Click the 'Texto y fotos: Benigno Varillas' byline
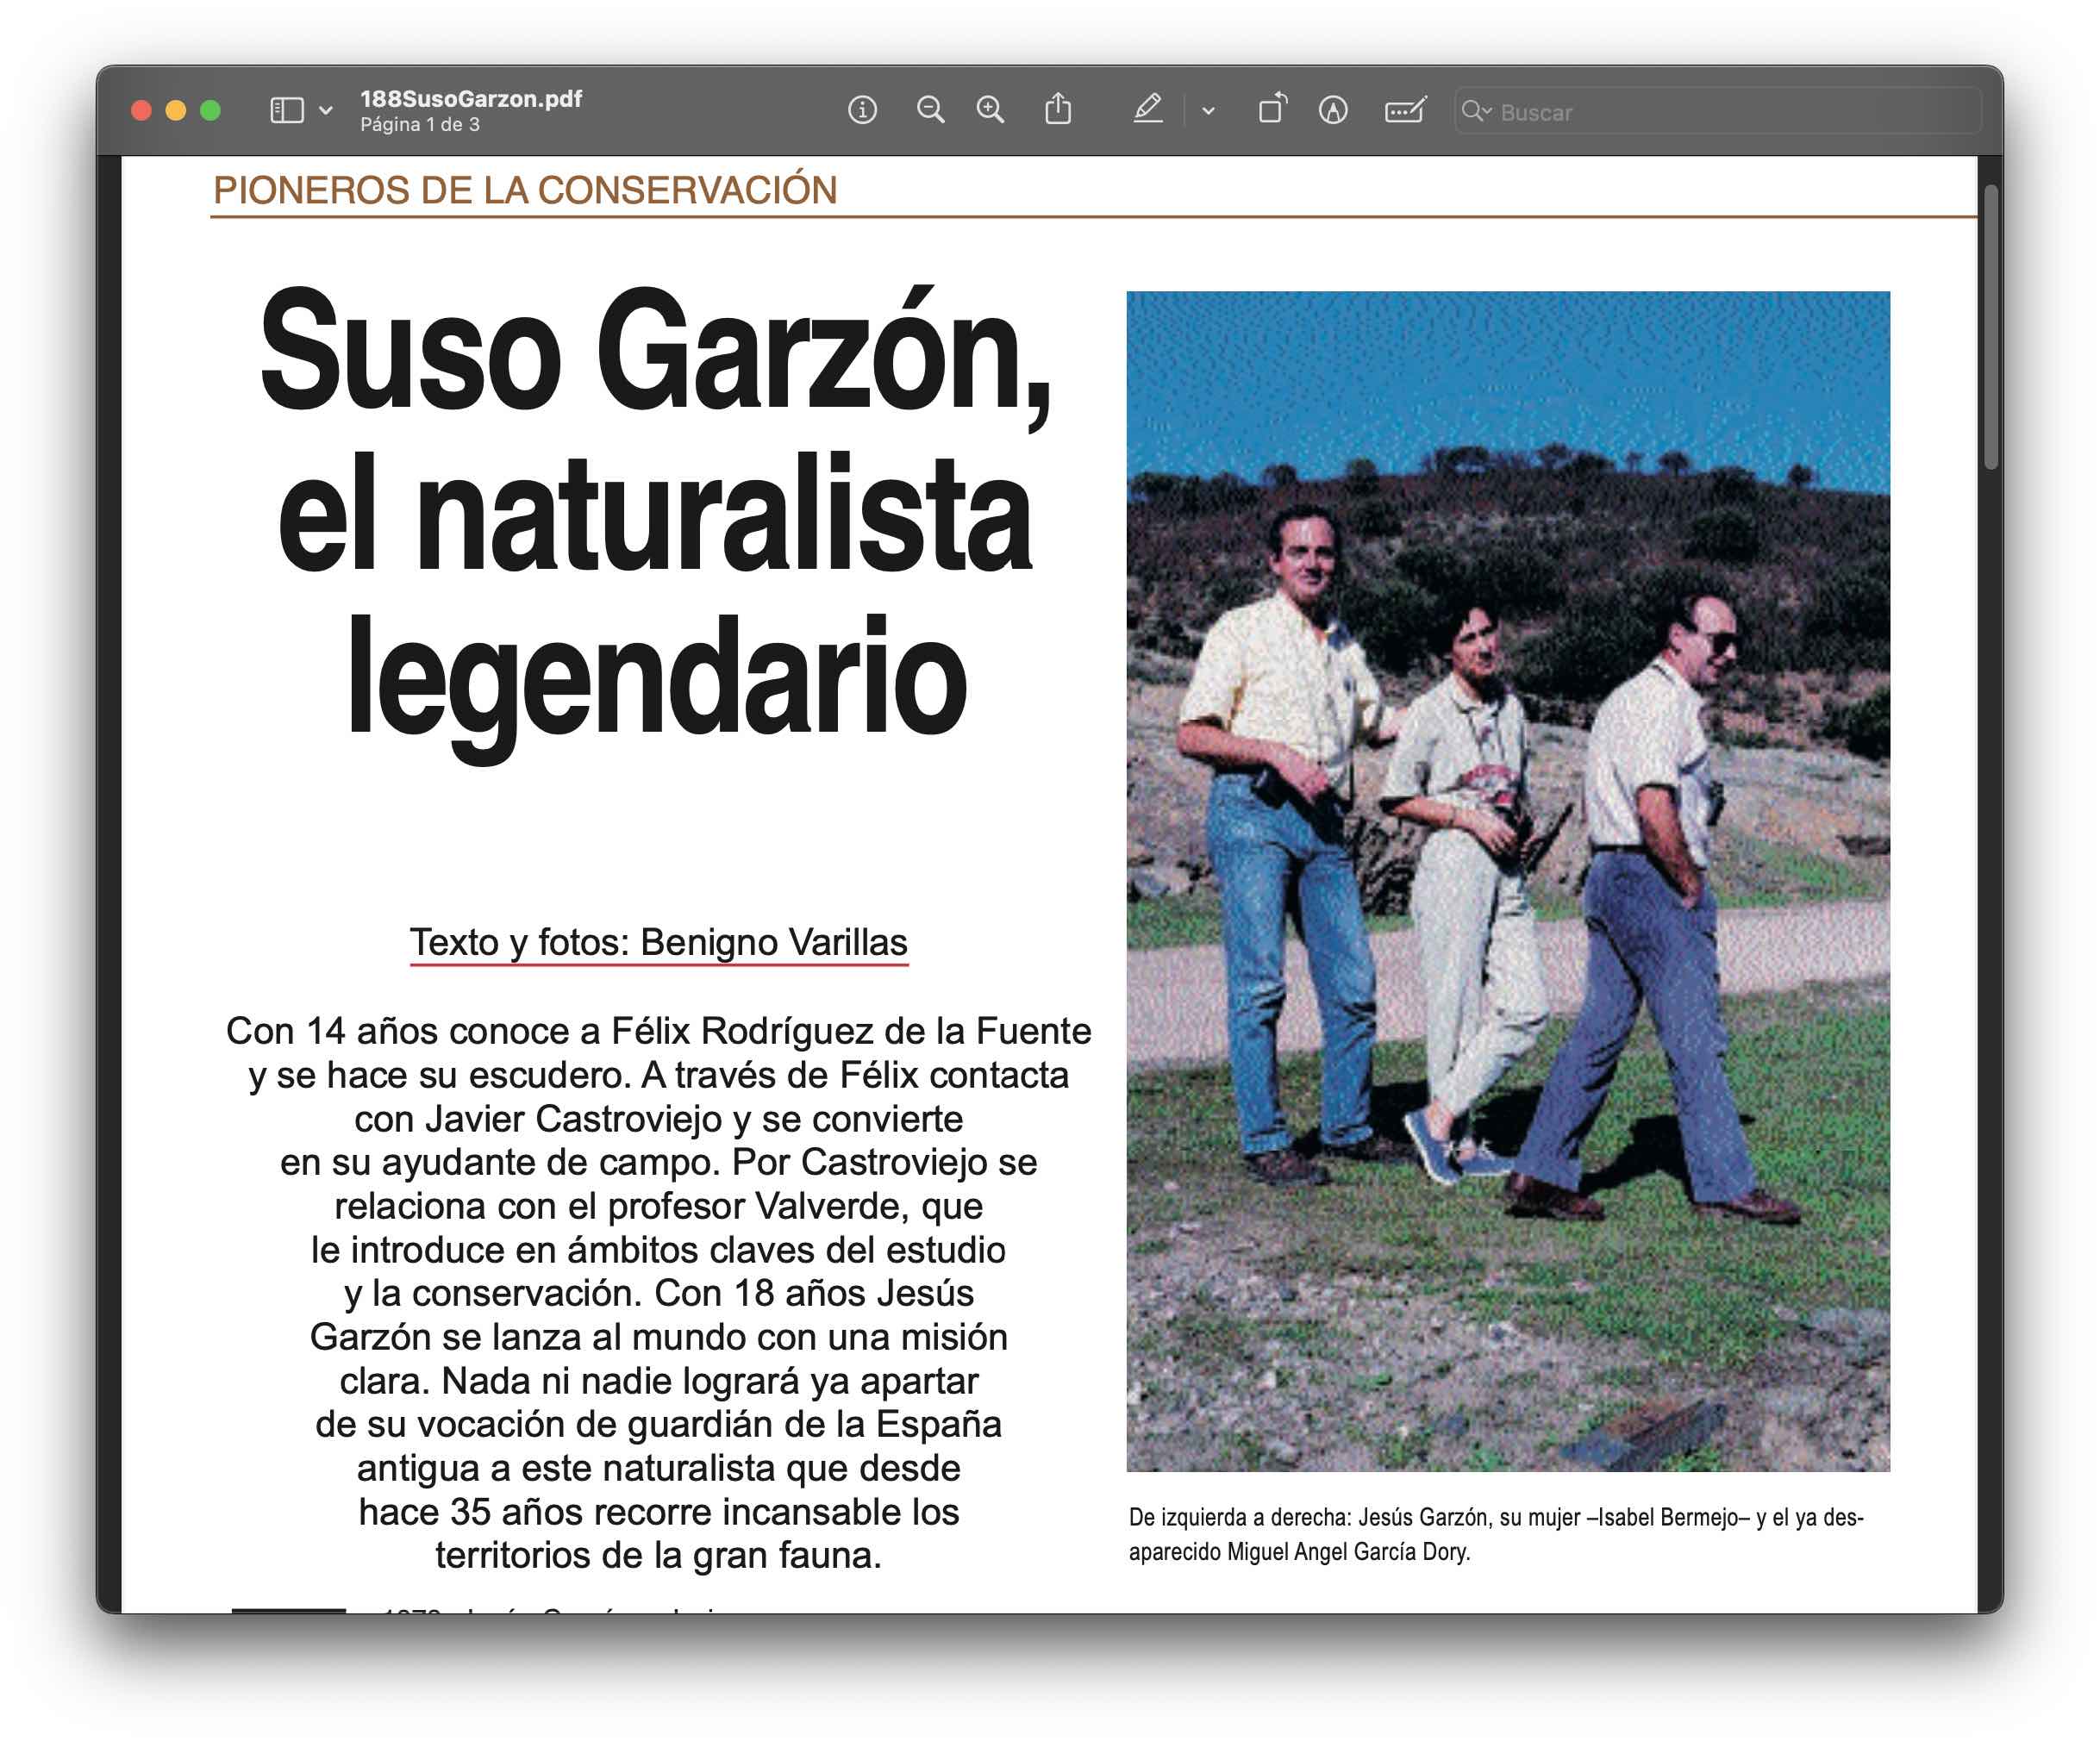Image resolution: width=2100 pixels, height=1741 pixels. [x=658, y=943]
